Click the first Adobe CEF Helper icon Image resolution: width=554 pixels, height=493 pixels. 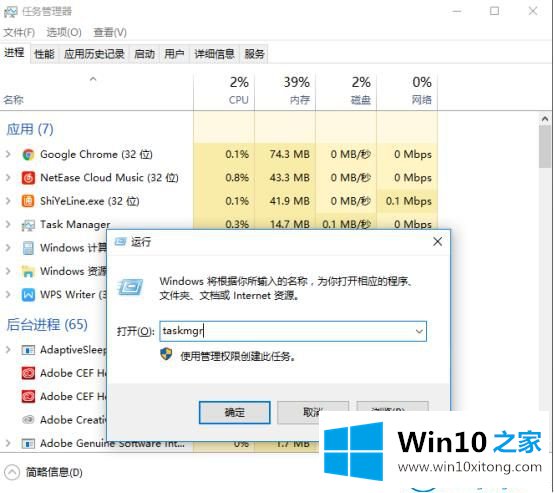click(28, 373)
